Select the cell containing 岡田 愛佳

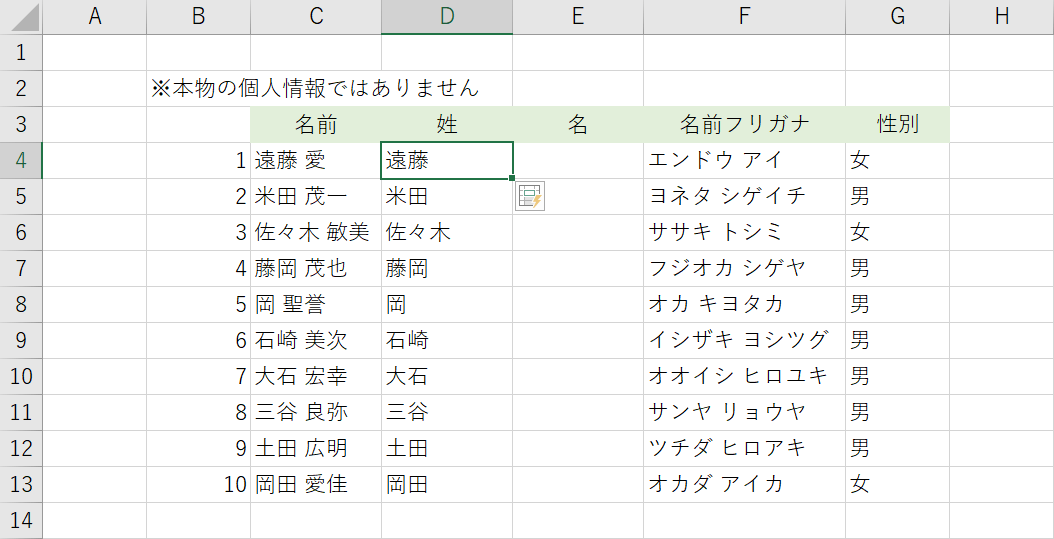(315, 485)
